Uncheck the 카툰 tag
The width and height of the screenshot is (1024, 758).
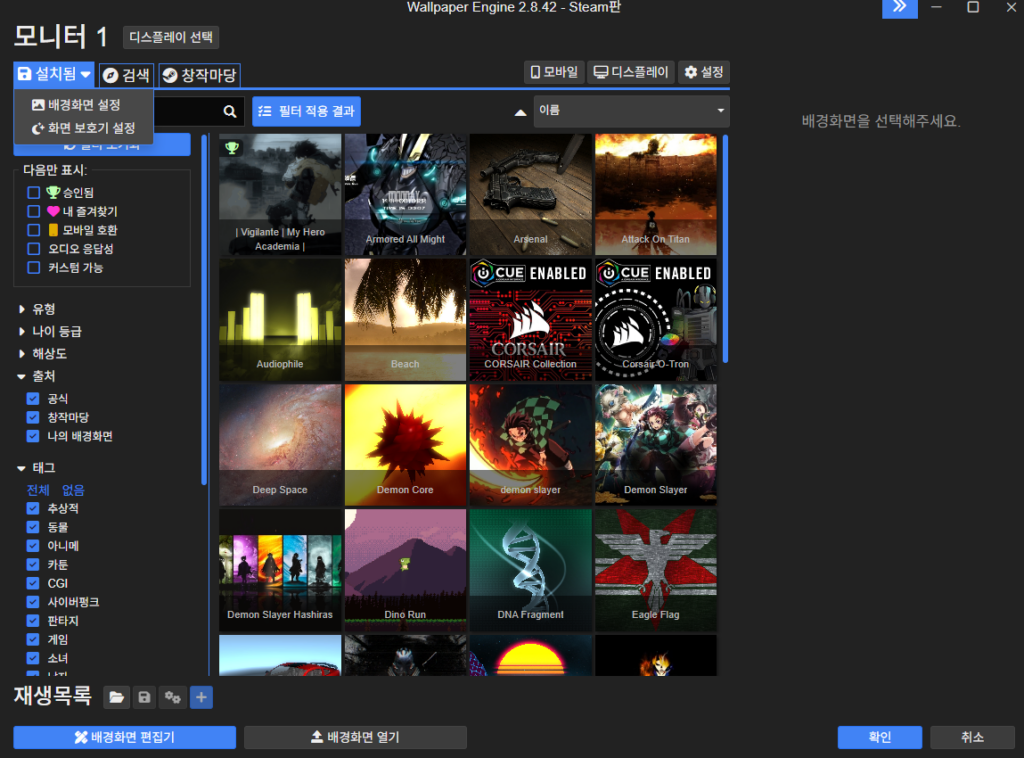tap(33, 565)
